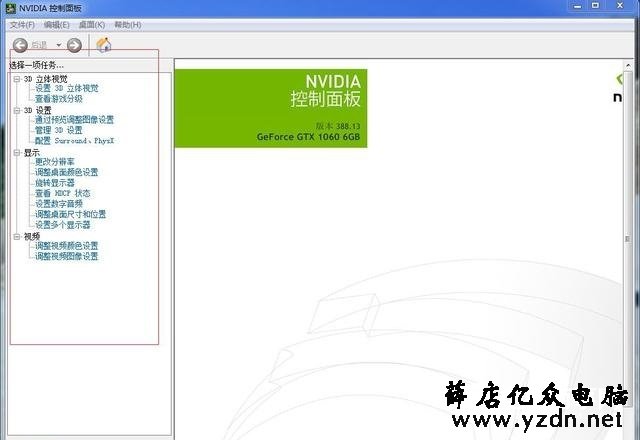Image resolution: width=640 pixels, height=440 pixels.
Task: Go to the Home page icon
Action: (104, 44)
